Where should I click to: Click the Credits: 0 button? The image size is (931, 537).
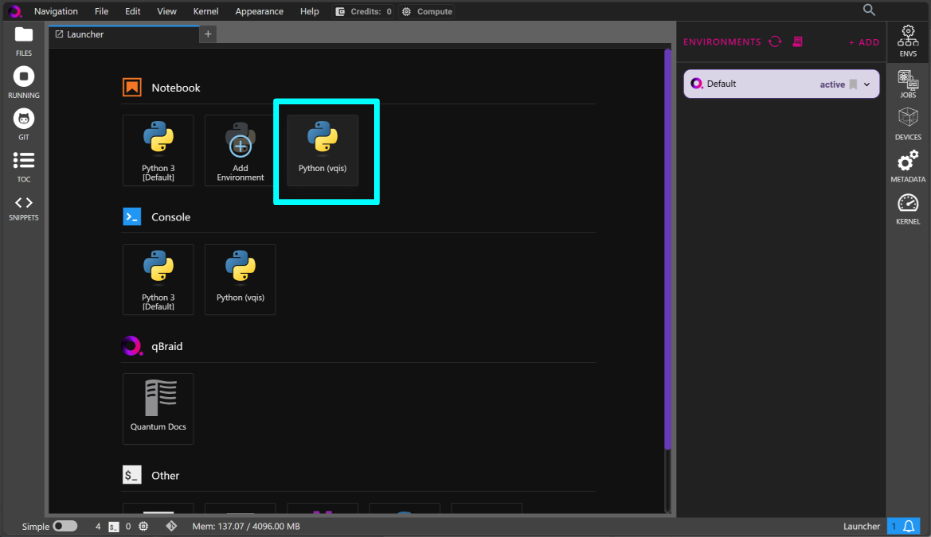tap(363, 11)
